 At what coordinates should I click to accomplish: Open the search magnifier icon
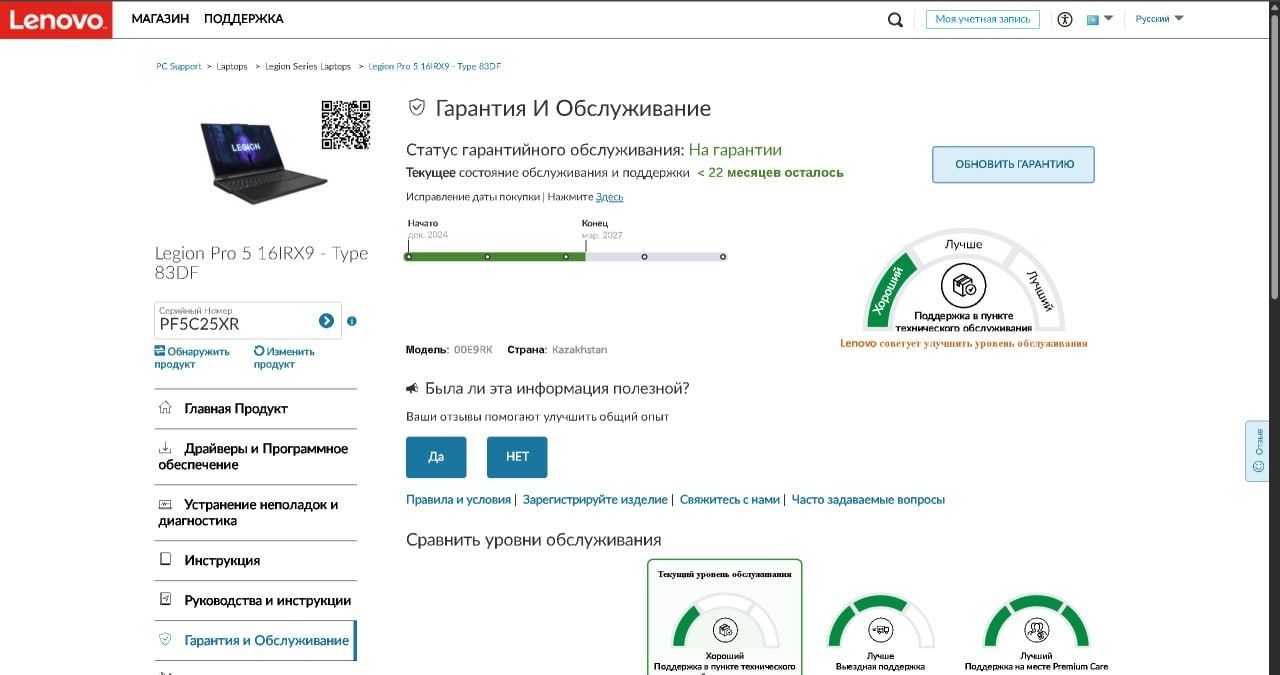pyautogui.click(x=895, y=19)
